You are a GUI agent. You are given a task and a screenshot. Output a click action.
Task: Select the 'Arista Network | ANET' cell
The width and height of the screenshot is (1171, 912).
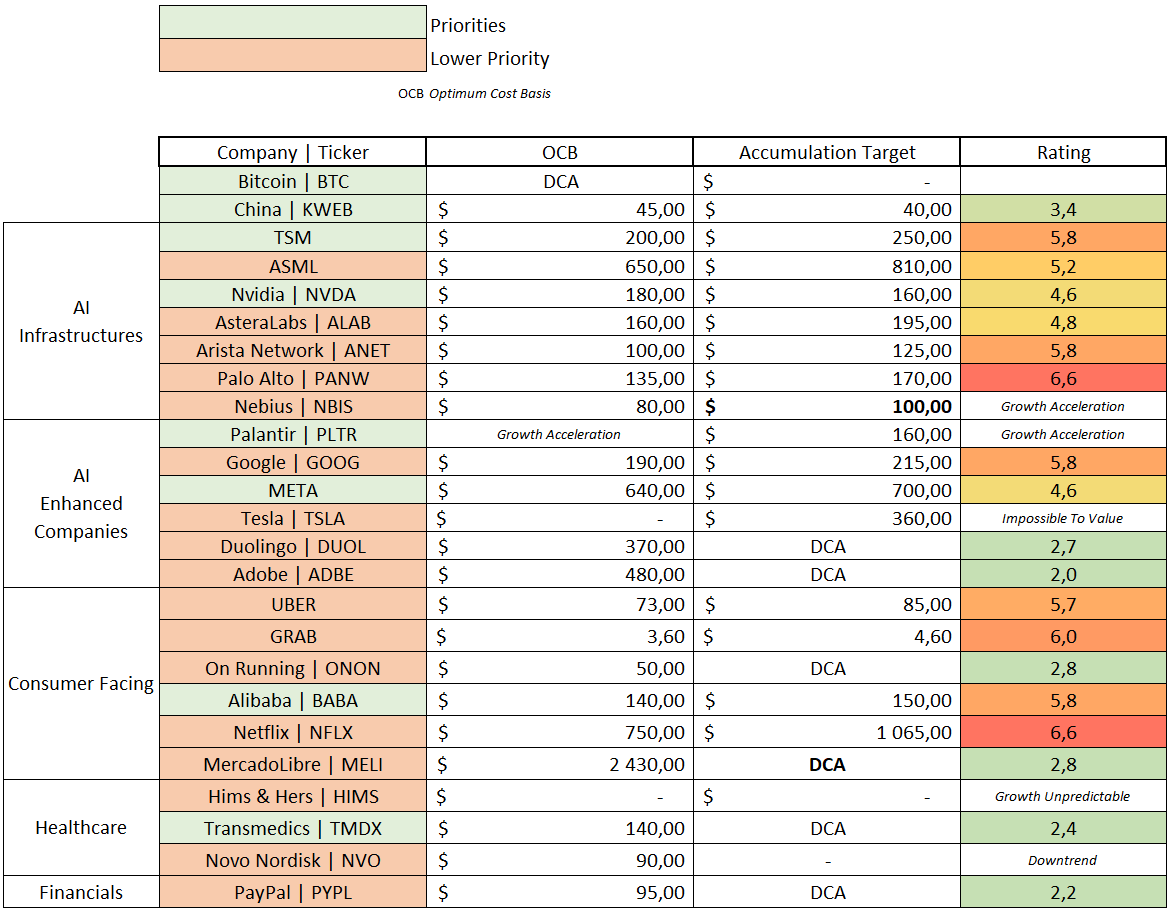293,350
